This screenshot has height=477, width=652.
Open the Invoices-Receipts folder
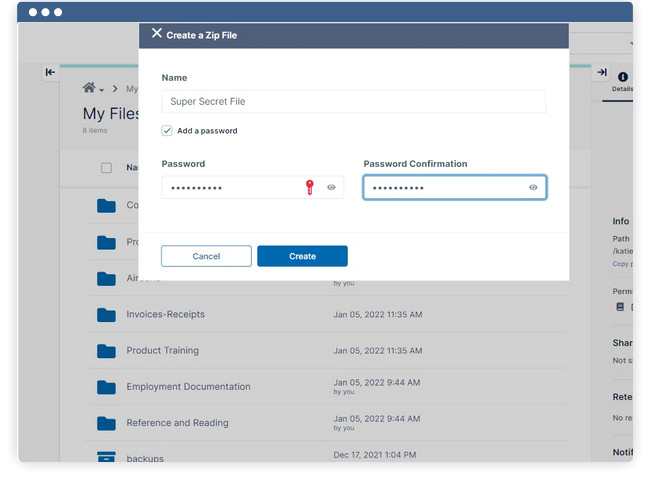[x=165, y=314]
